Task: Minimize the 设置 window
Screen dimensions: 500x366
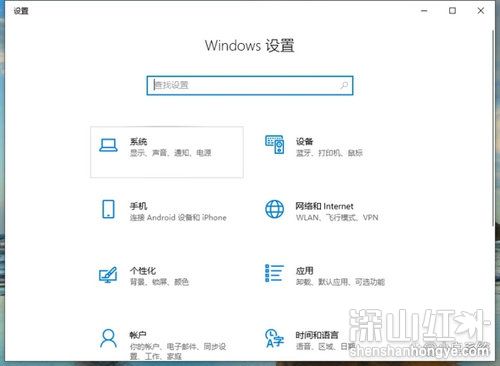Action: pos(424,11)
